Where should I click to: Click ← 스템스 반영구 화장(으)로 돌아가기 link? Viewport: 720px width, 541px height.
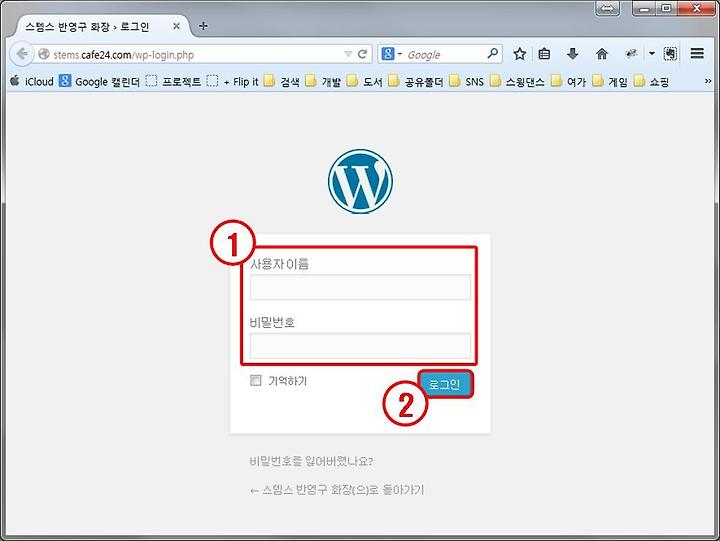[337, 490]
